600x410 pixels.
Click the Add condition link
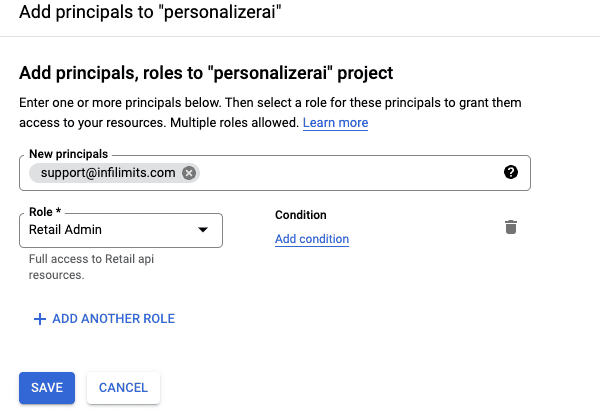312,239
